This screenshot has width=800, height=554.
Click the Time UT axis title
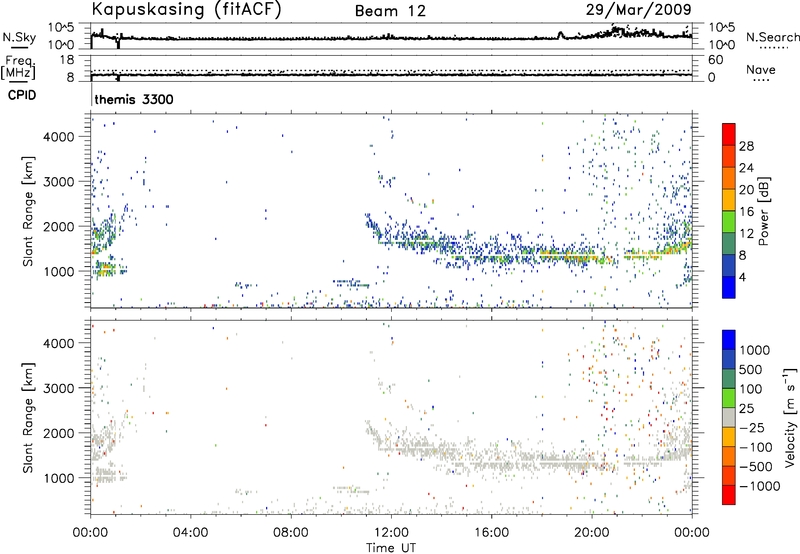coord(391,548)
